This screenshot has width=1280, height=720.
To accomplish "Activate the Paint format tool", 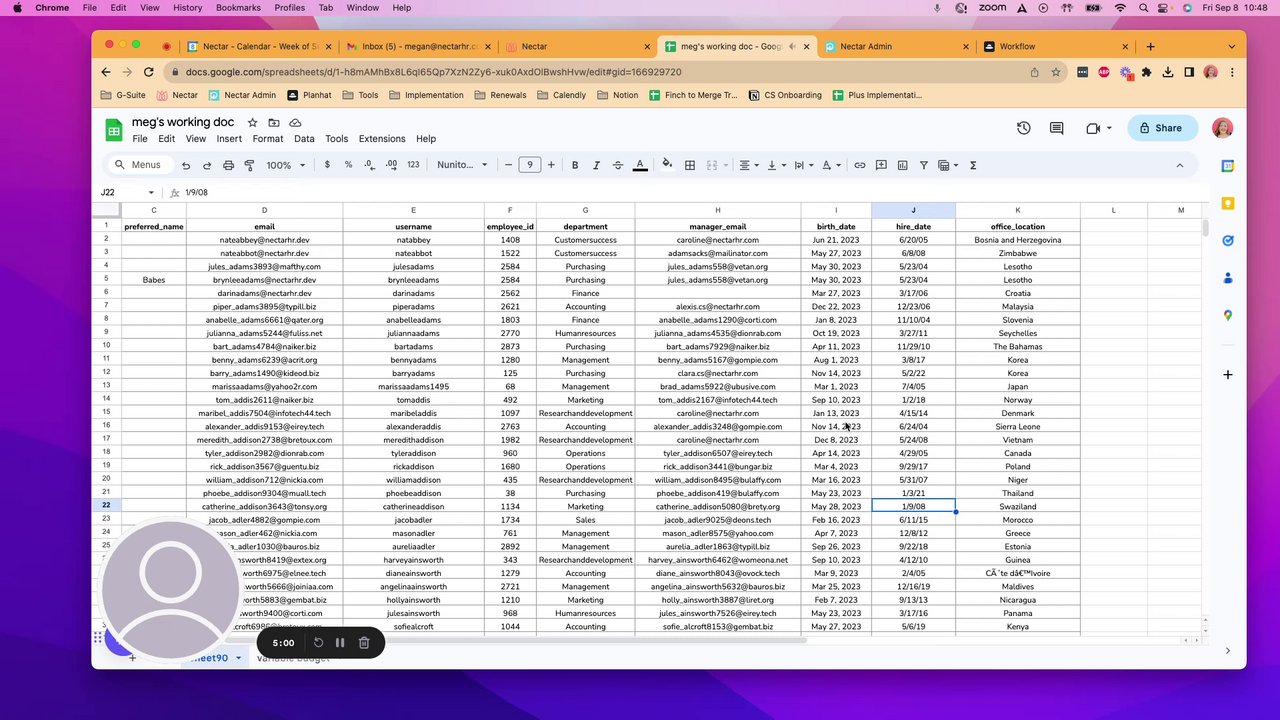I will [x=249, y=165].
